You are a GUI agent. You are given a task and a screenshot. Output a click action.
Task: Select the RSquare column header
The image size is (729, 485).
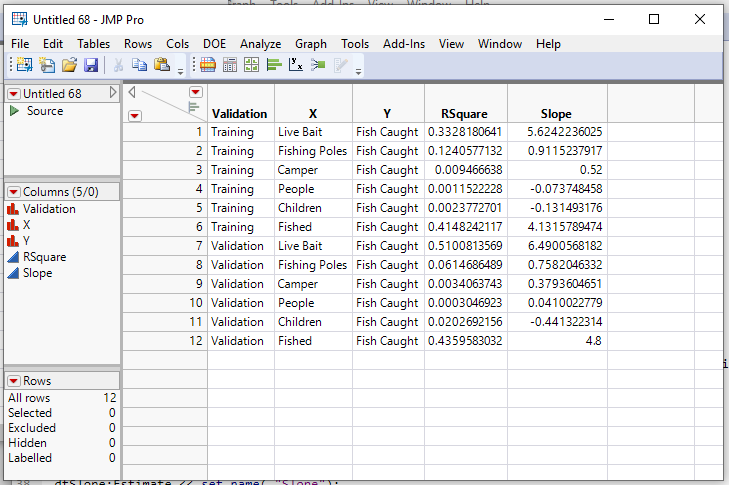[x=464, y=114]
